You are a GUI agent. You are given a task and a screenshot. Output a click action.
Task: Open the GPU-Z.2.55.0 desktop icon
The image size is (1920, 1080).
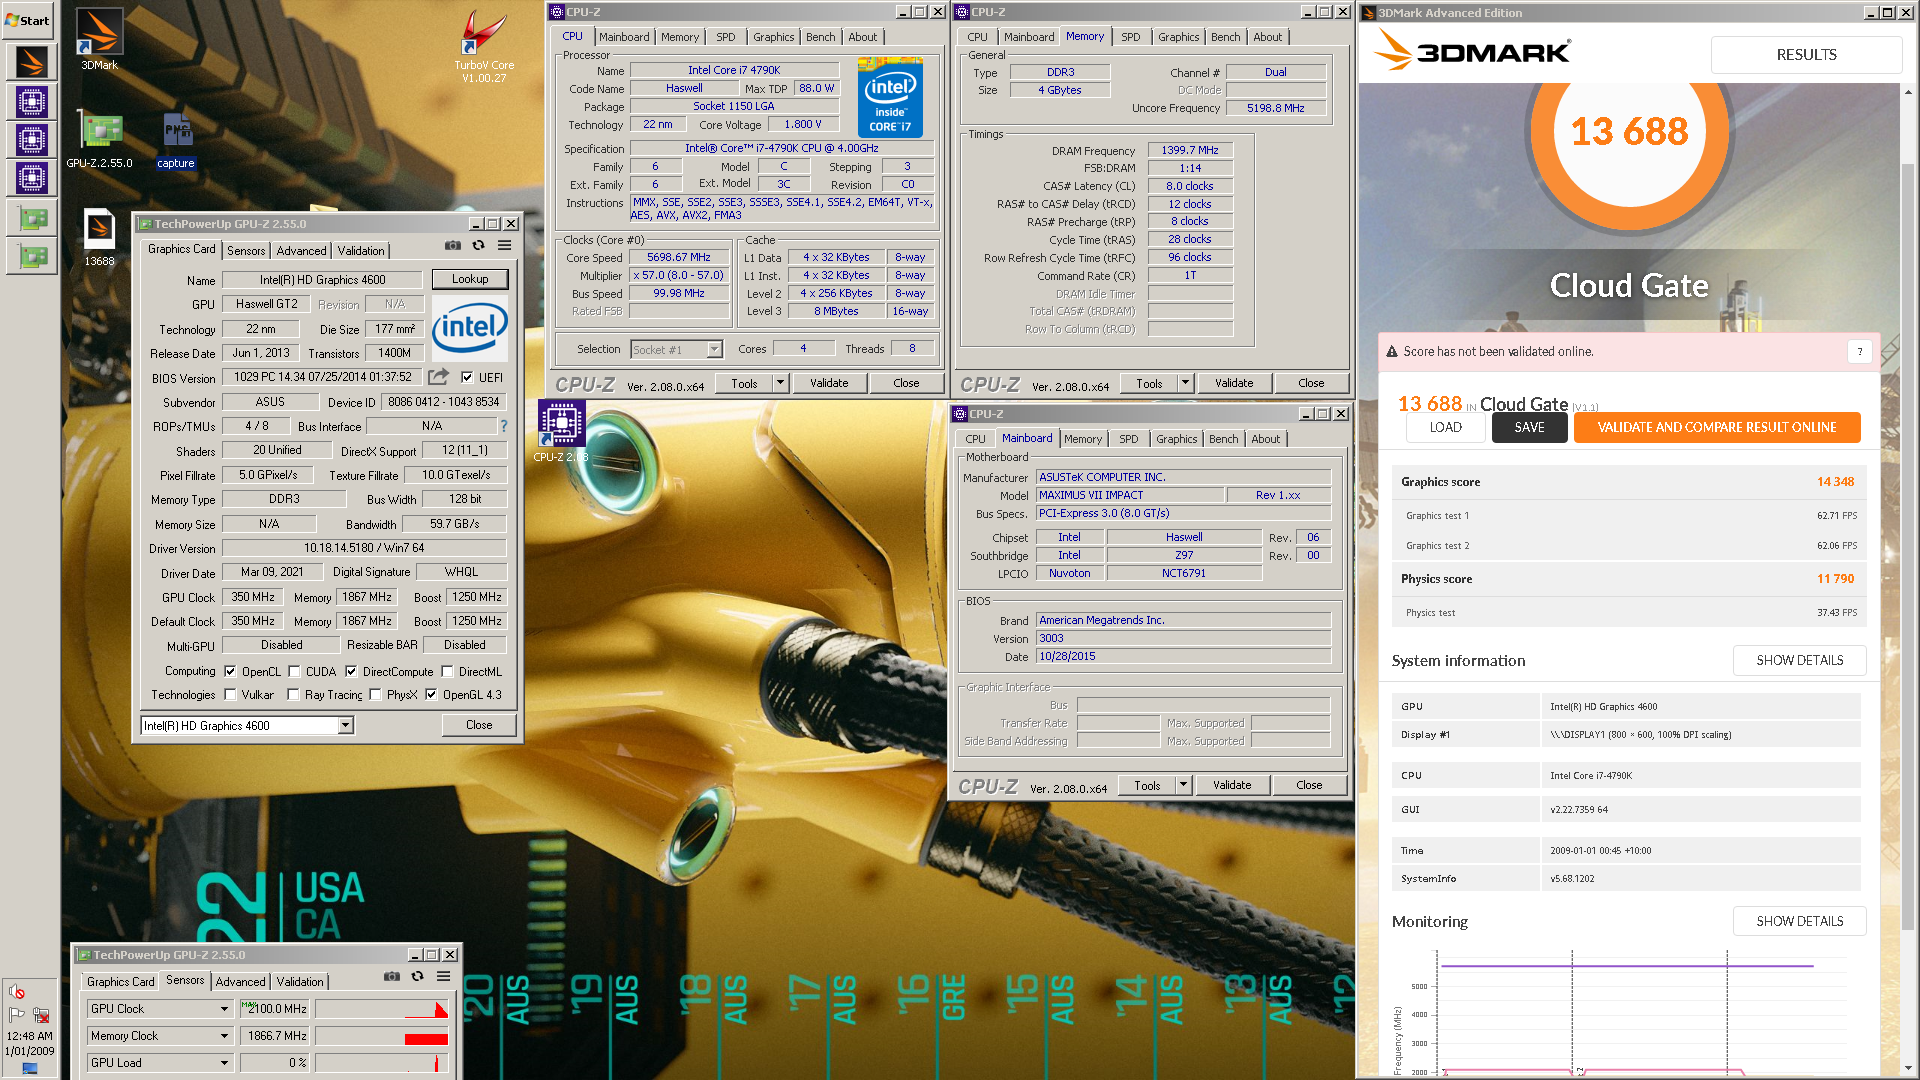click(99, 140)
